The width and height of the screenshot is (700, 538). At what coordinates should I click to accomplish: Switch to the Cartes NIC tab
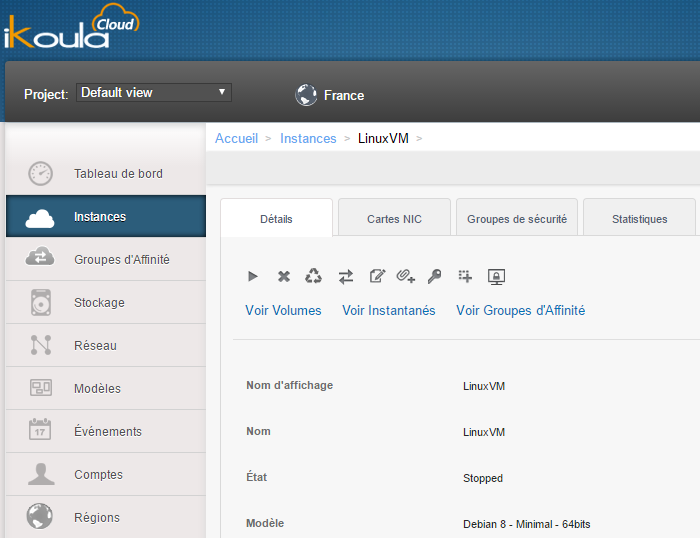pyautogui.click(x=394, y=217)
